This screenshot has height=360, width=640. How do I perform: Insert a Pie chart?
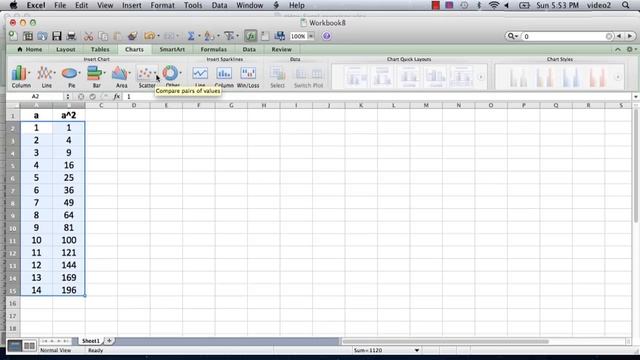[70, 76]
